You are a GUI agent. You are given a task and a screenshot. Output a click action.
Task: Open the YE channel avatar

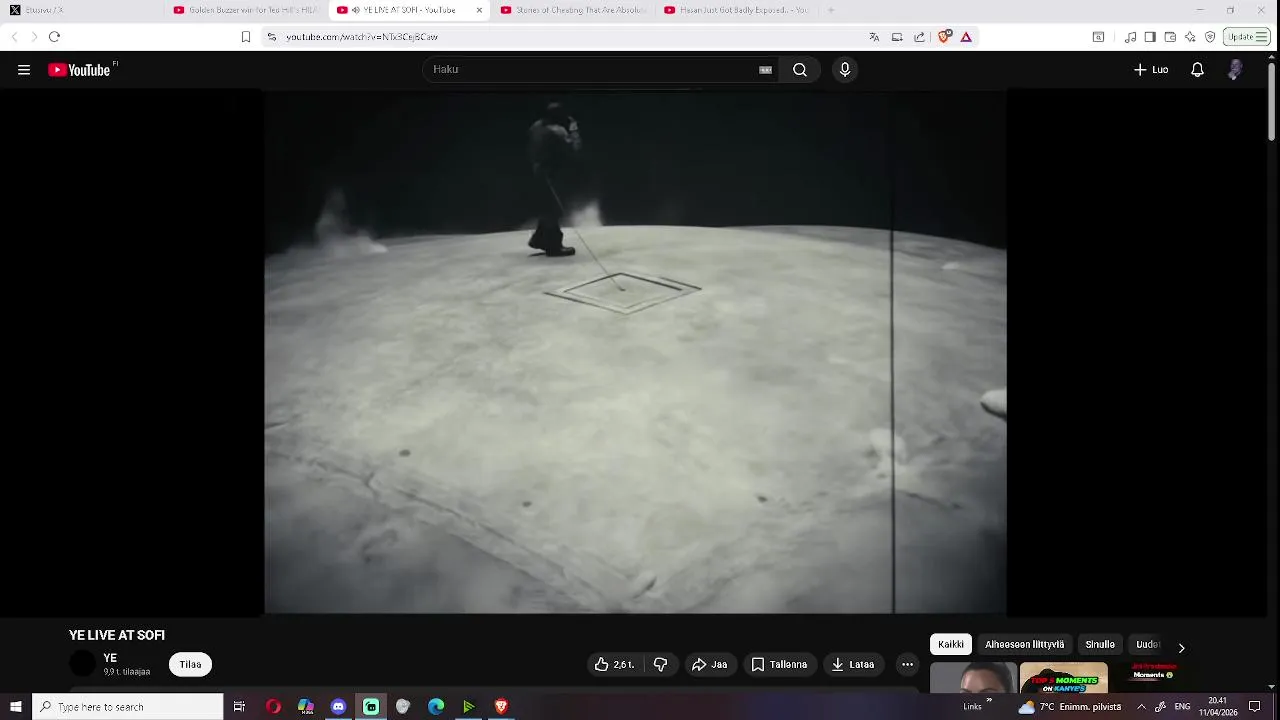pos(83,663)
